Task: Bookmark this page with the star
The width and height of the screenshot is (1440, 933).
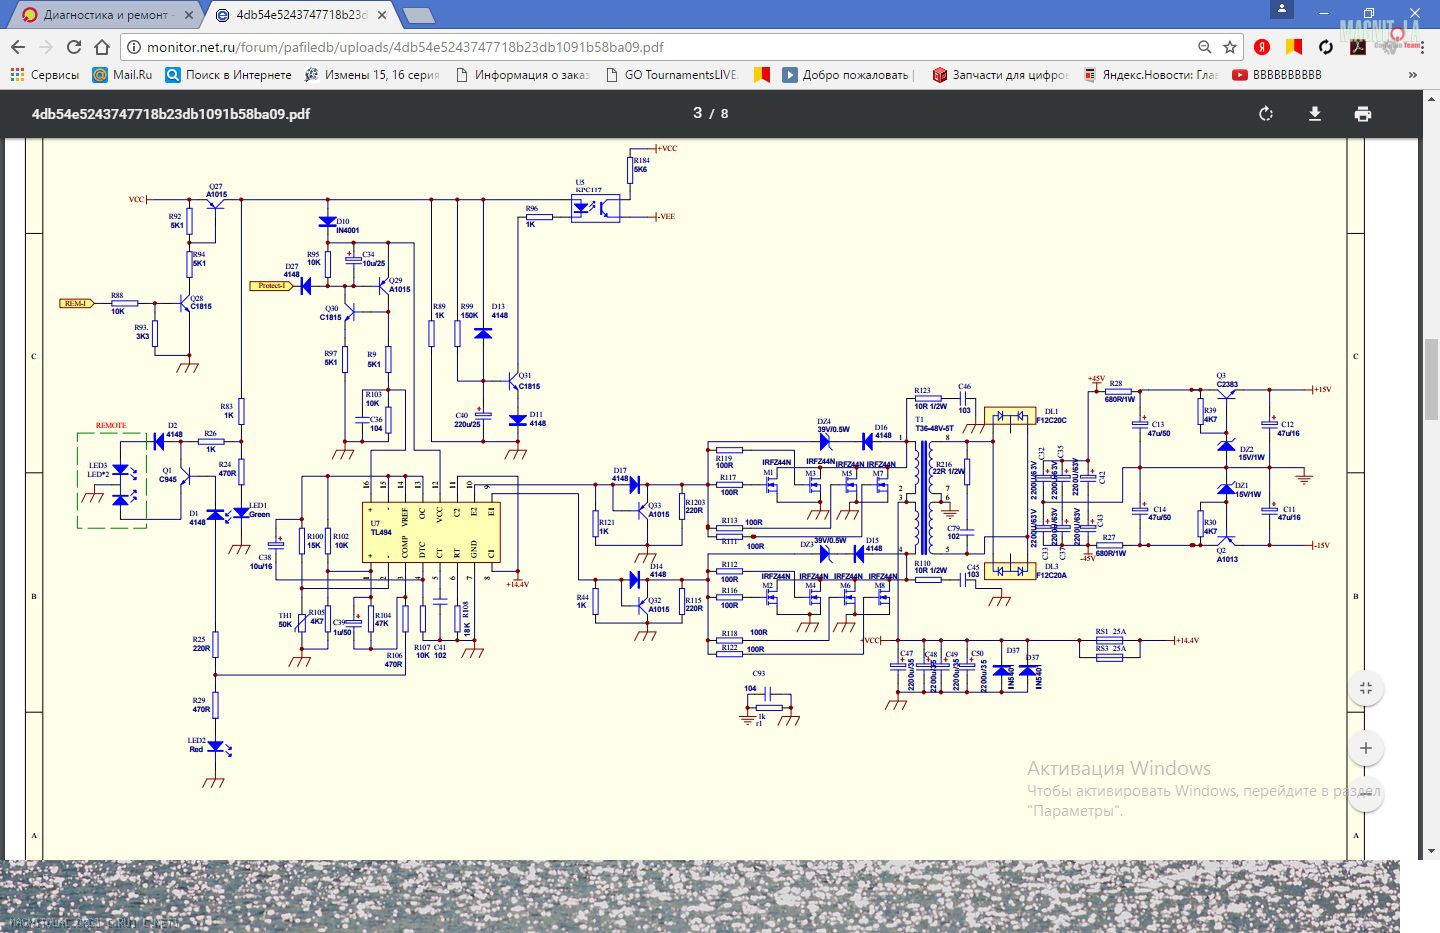Action: click(1230, 47)
